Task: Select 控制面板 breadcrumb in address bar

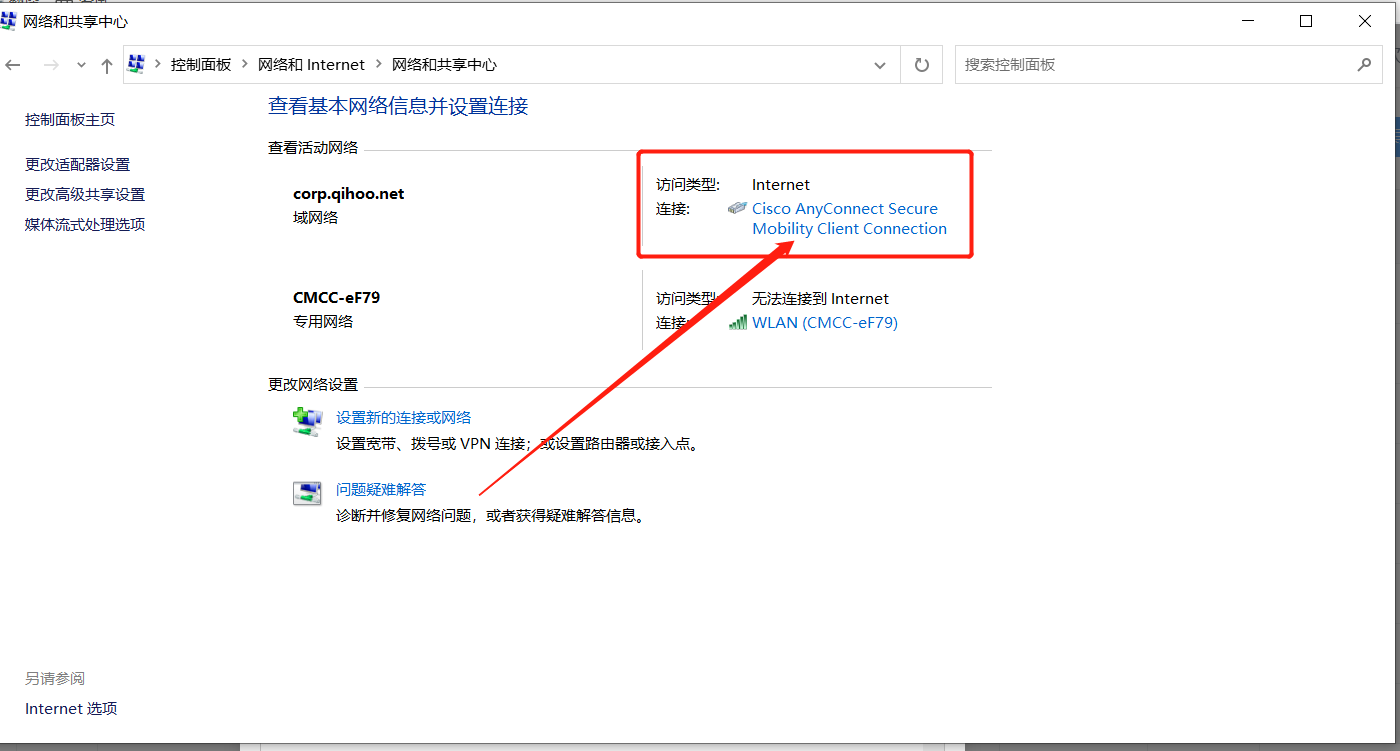Action: point(201,64)
